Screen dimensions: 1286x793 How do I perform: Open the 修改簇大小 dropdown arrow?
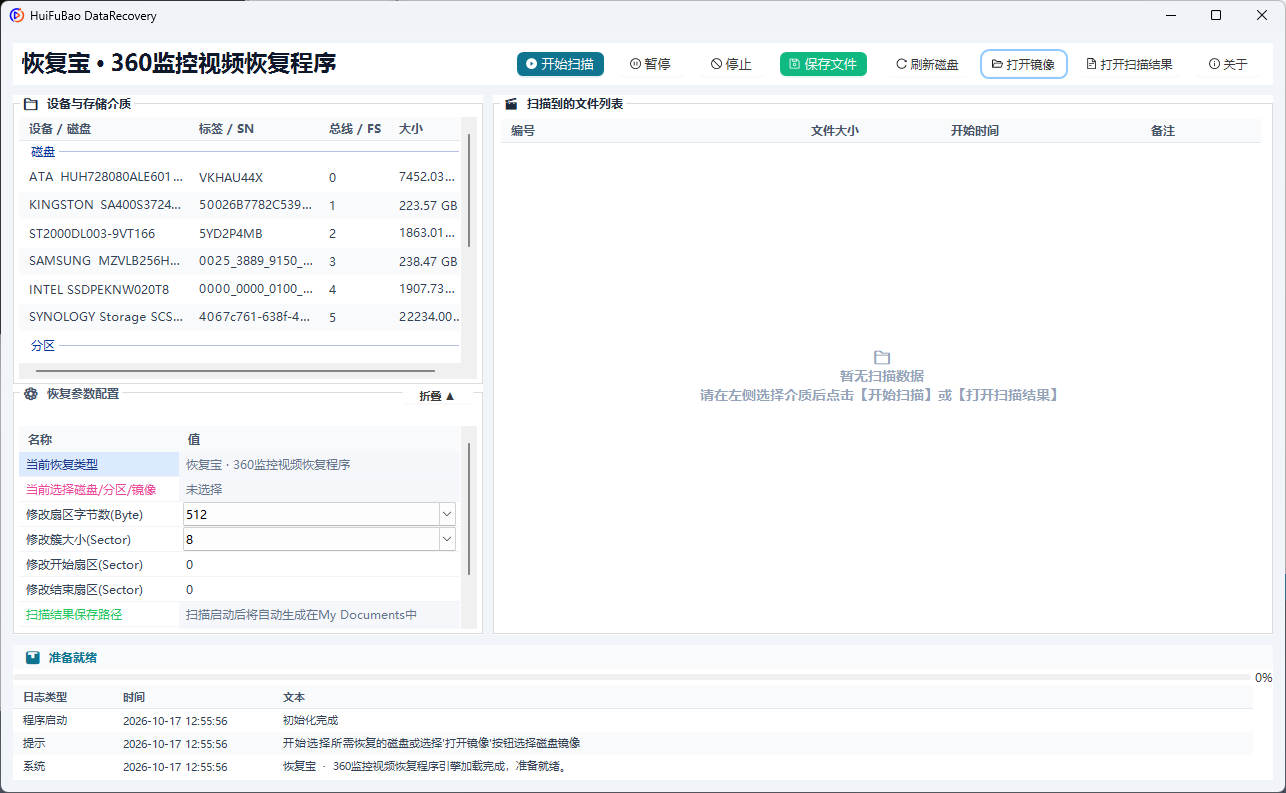447,539
